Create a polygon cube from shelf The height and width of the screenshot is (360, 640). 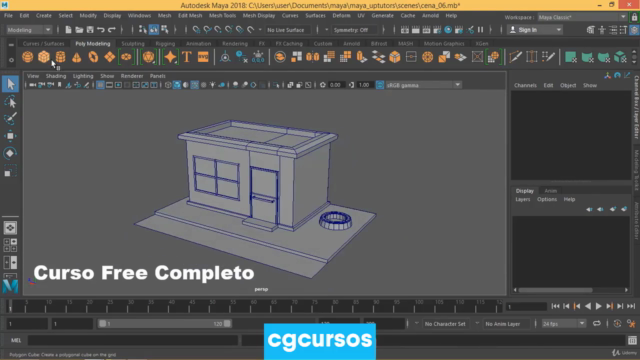(x=44, y=57)
